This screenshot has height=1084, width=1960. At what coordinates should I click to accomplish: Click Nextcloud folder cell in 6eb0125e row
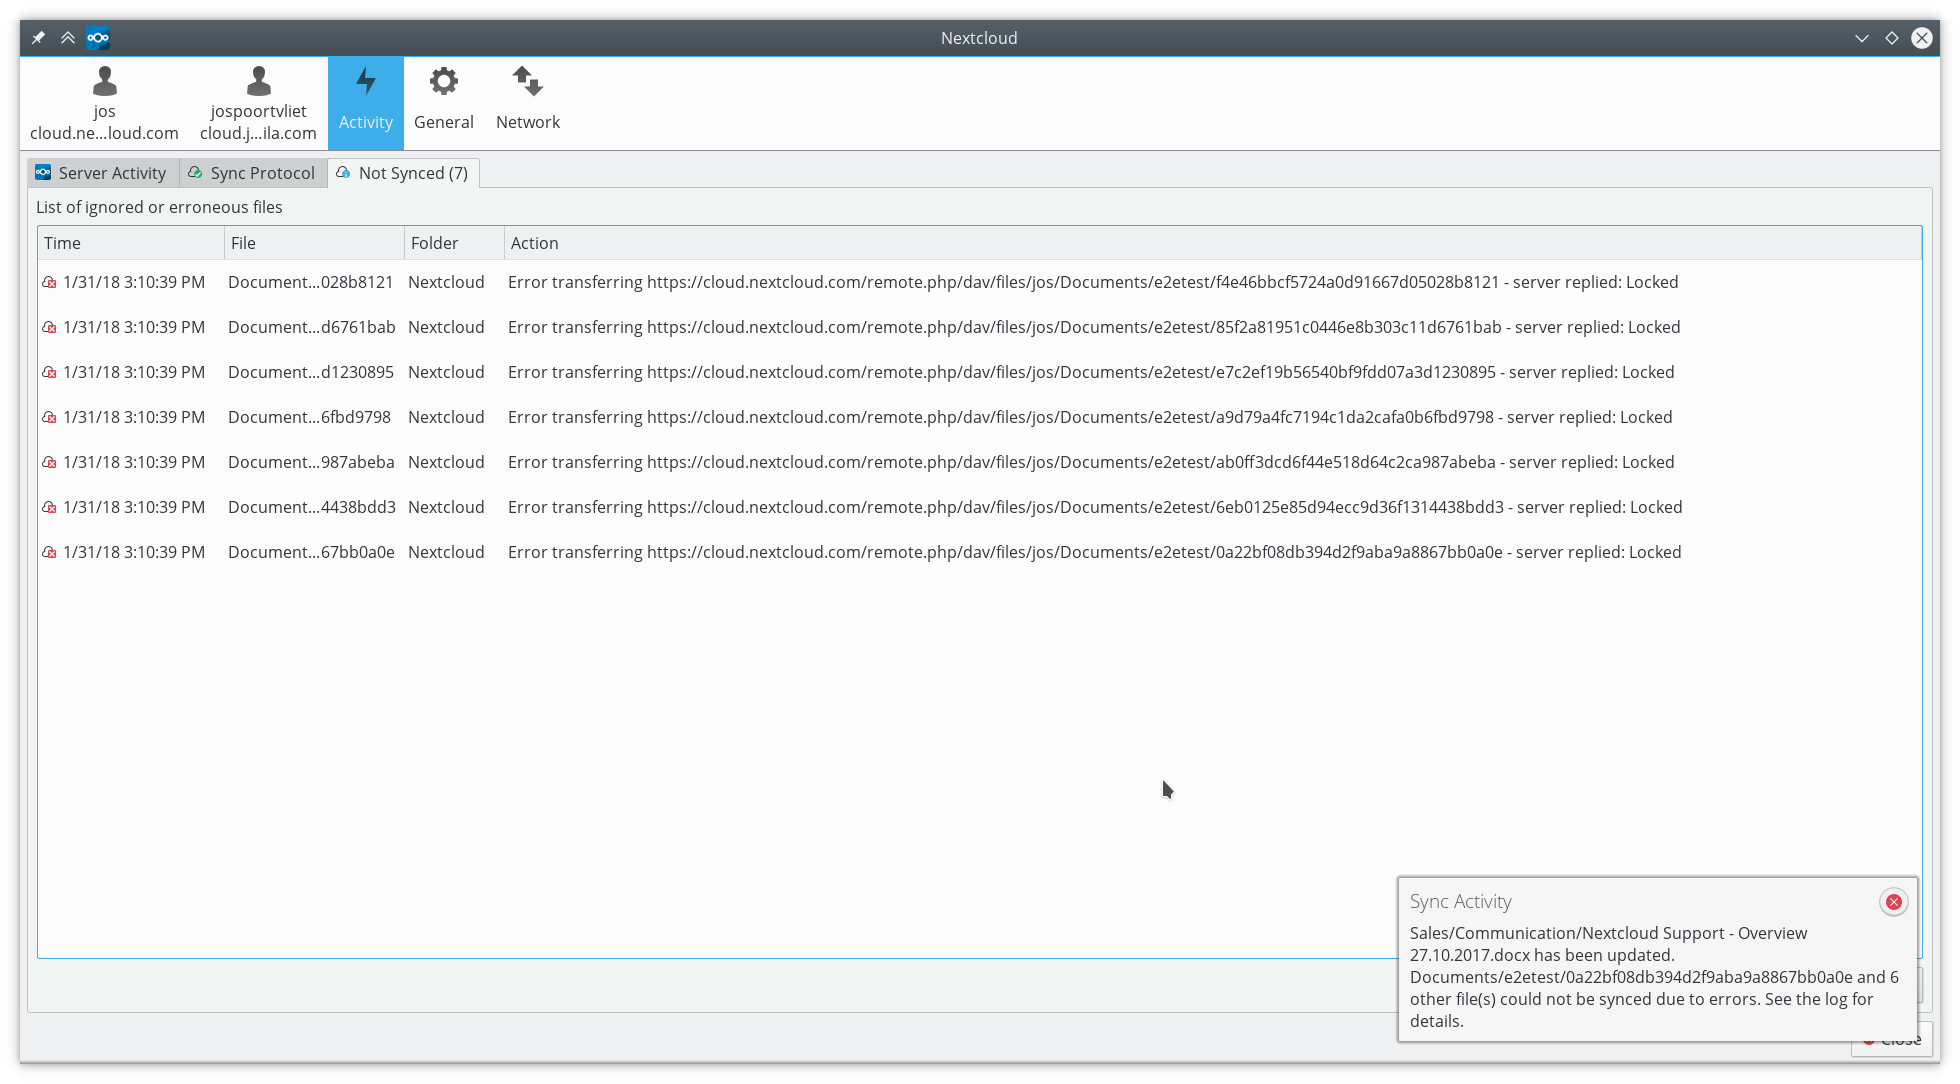(x=446, y=507)
